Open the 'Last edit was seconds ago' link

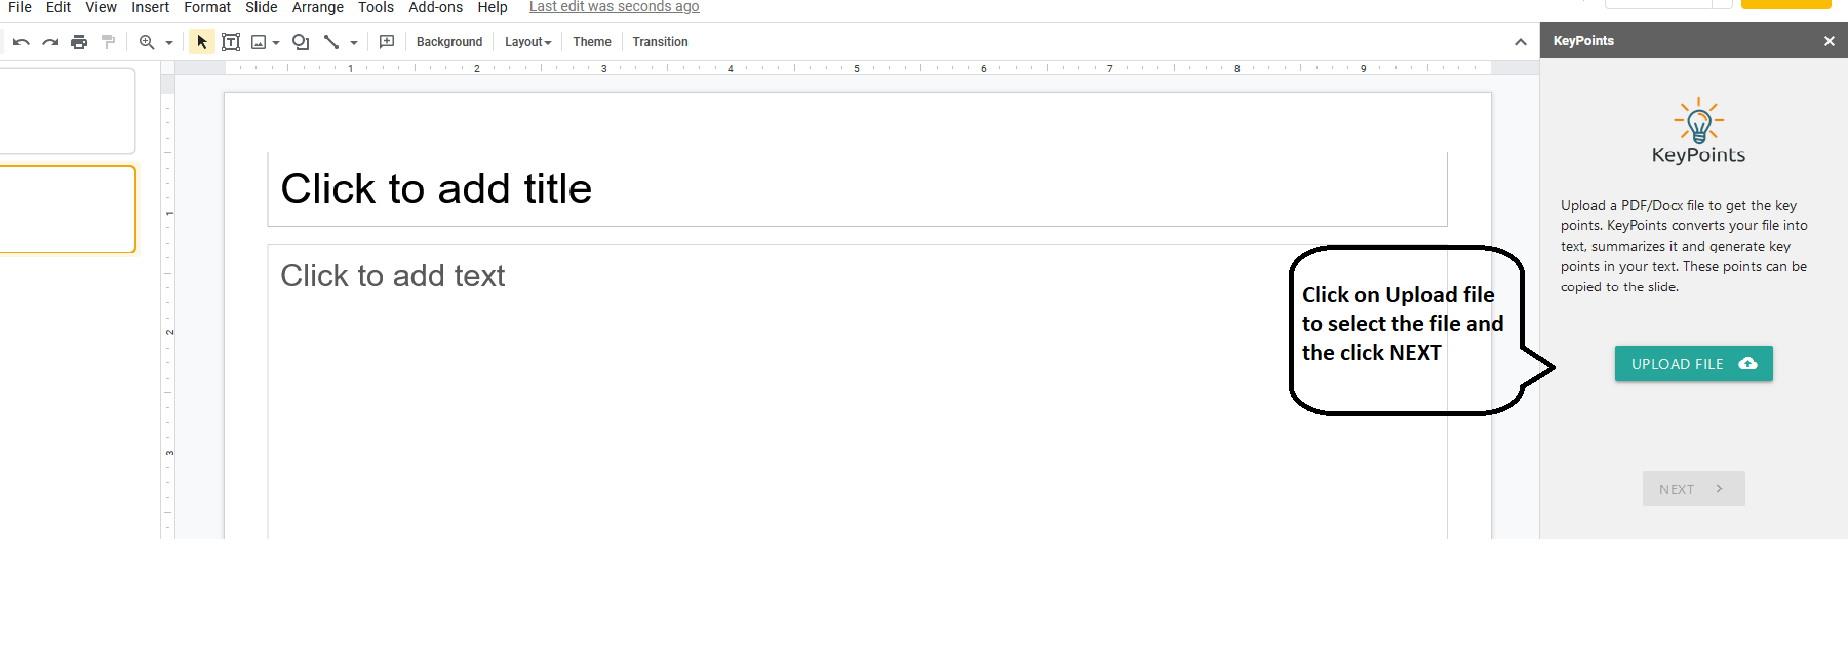pos(614,8)
